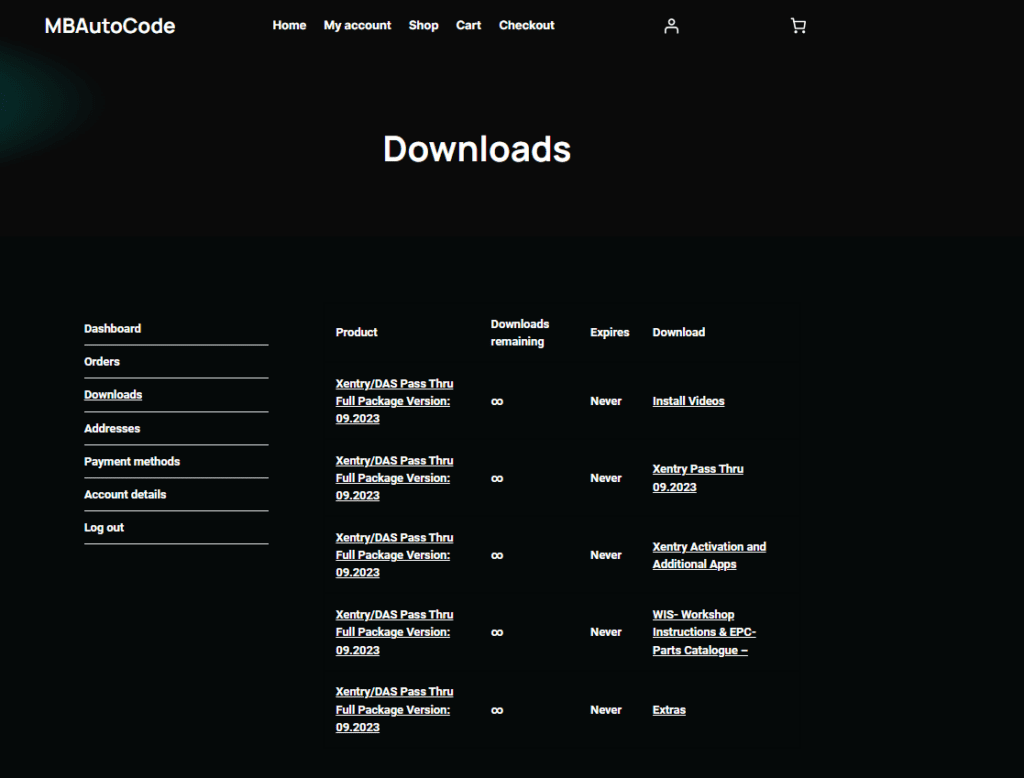Download the Install Videos file

point(688,401)
